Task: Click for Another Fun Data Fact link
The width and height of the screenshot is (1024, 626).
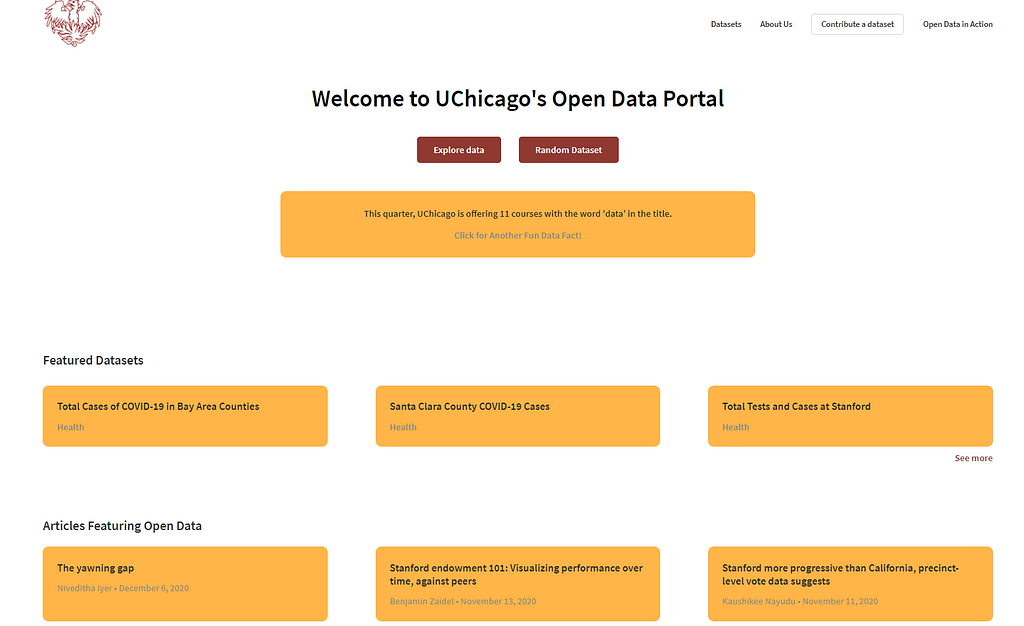Action: pyautogui.click(x=517, y=235)
